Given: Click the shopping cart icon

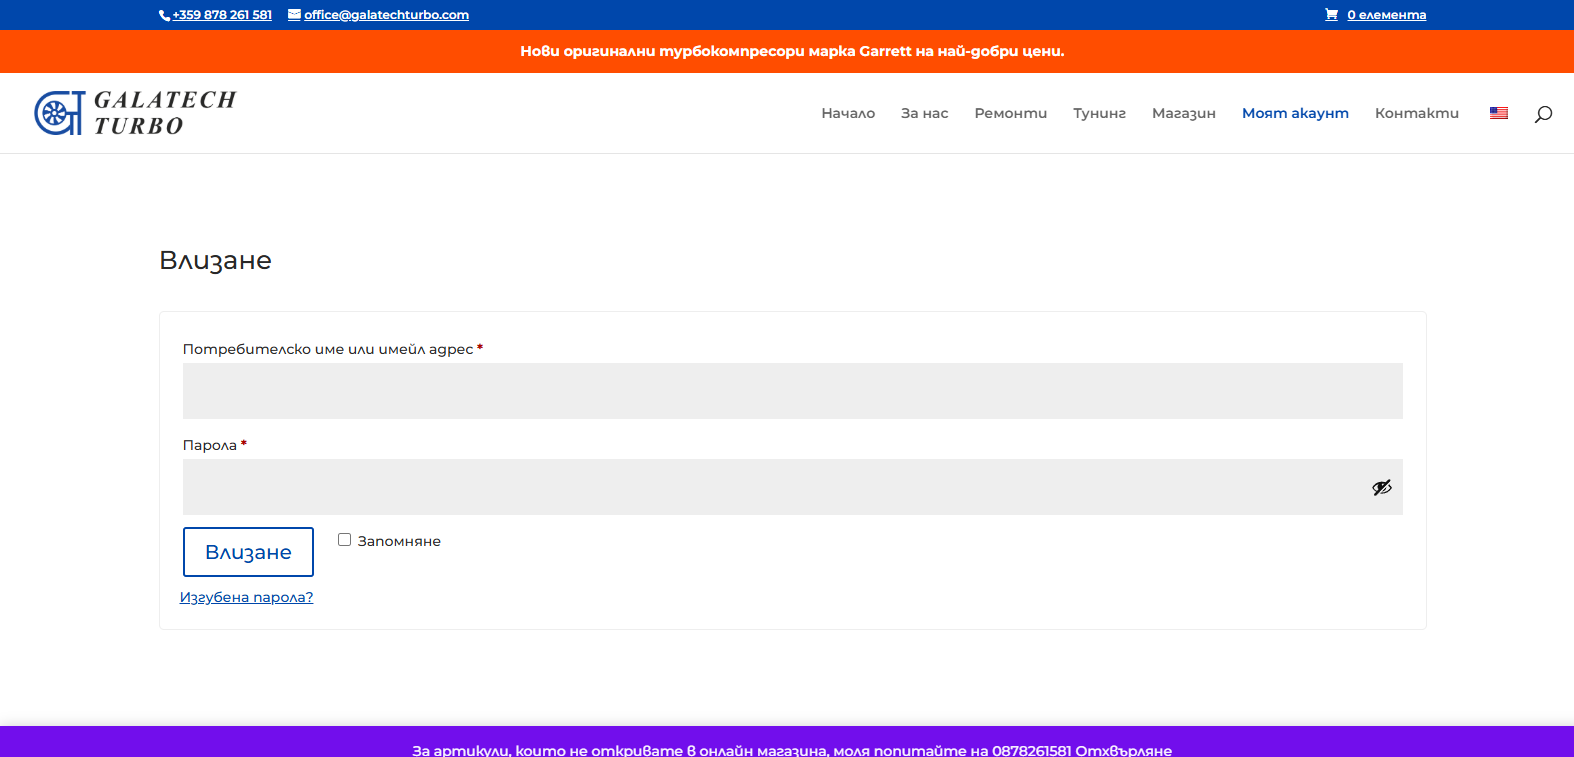Looking at the screenshot, I should [1331, 15].
